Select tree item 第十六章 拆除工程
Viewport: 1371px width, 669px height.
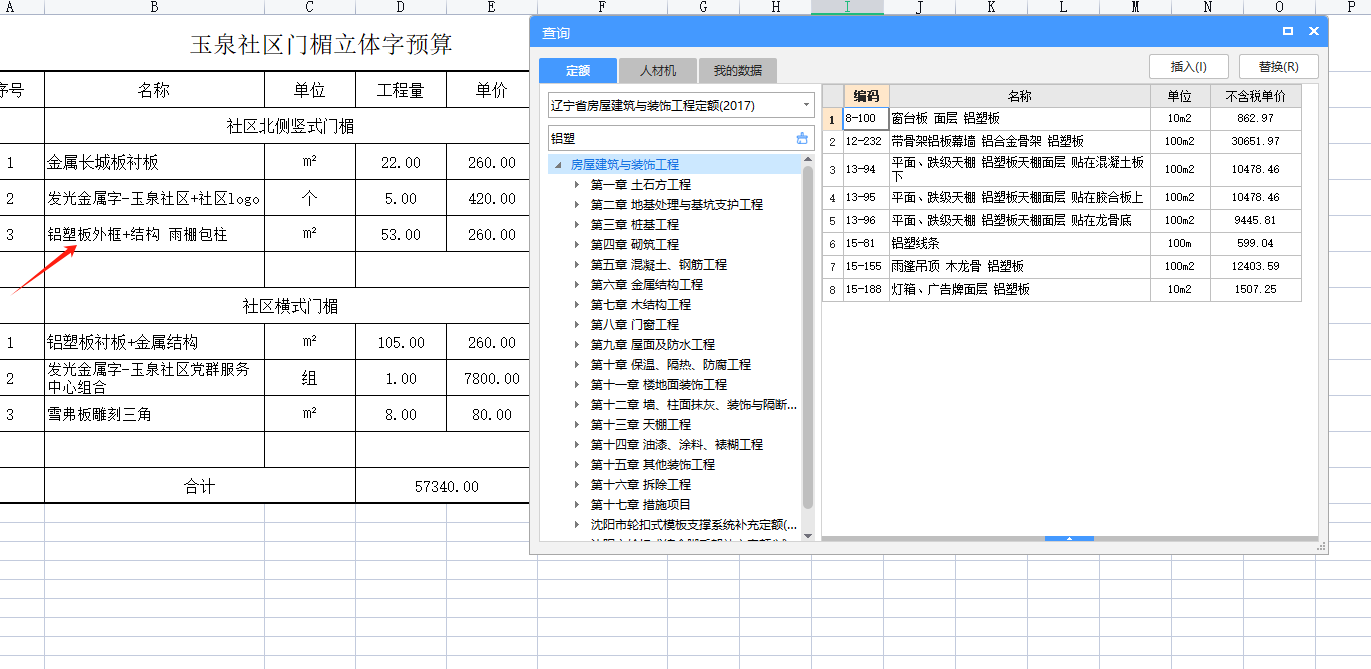coord(640,485)
